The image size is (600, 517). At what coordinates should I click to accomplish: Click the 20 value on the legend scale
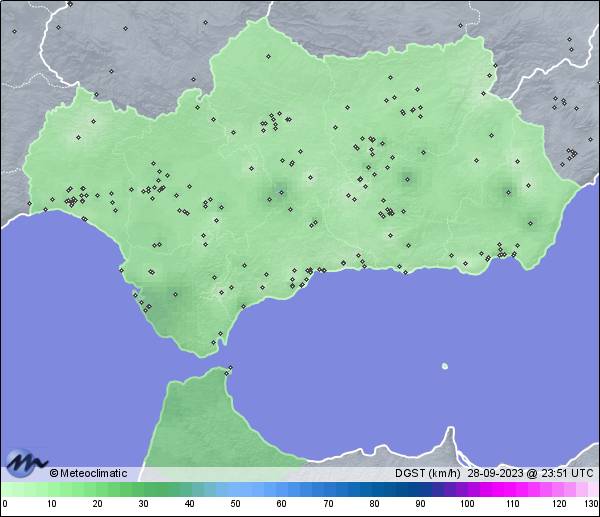coord(98,503)
